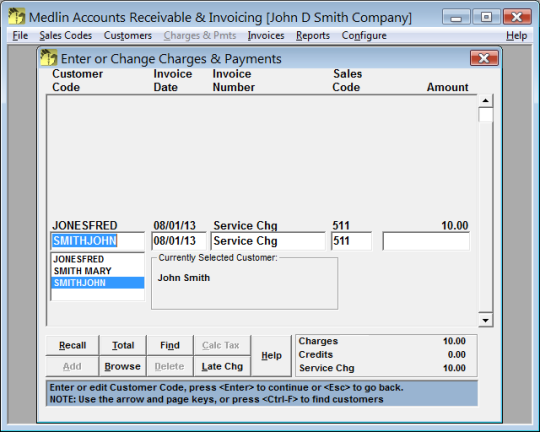Click the scrollbar thumb of the entry list

pyautogui.click(x=486, y=115)
